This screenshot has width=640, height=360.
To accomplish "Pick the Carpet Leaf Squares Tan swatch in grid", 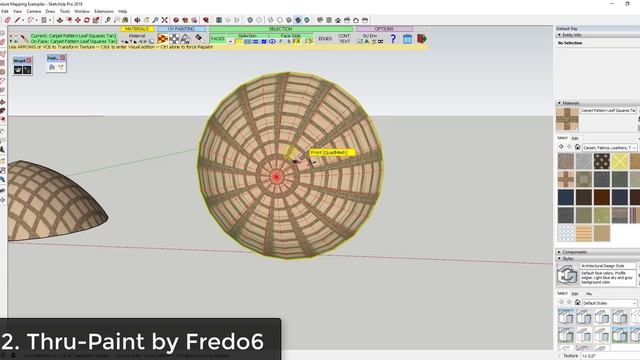I will [x=566, y=179].
